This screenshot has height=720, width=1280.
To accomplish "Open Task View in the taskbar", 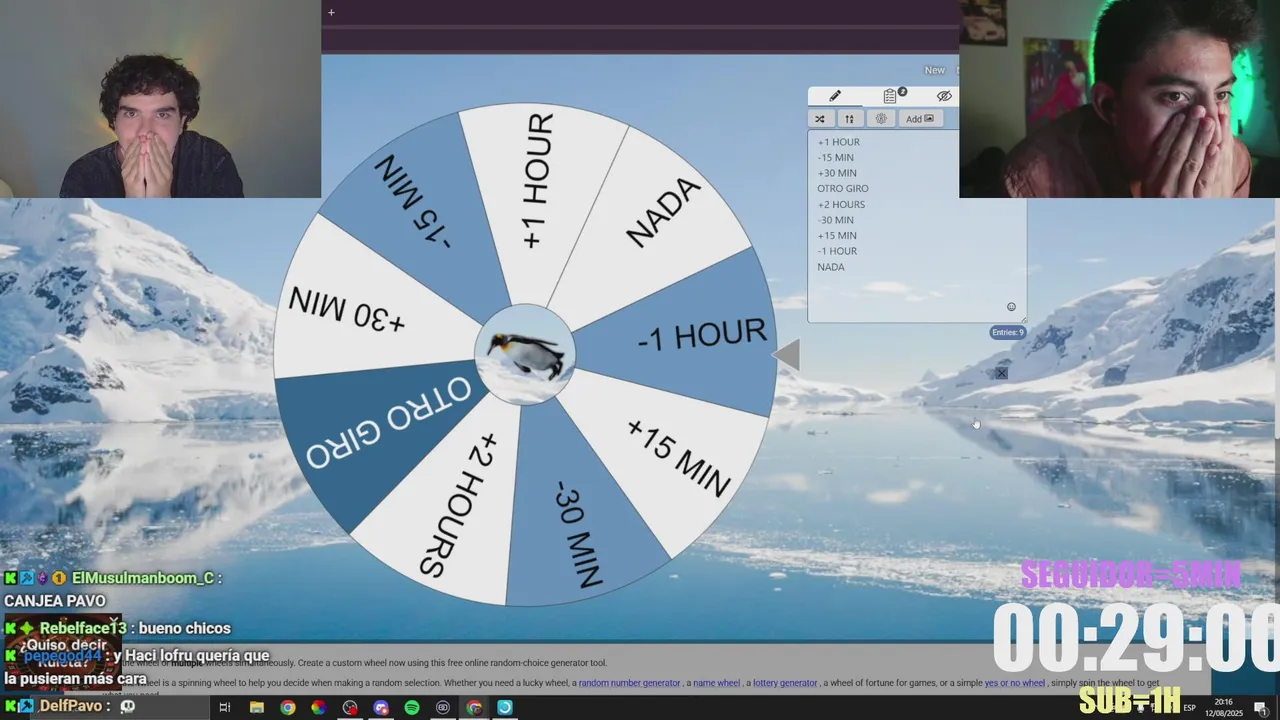I will pyautogui.click(x=225, y=707).
